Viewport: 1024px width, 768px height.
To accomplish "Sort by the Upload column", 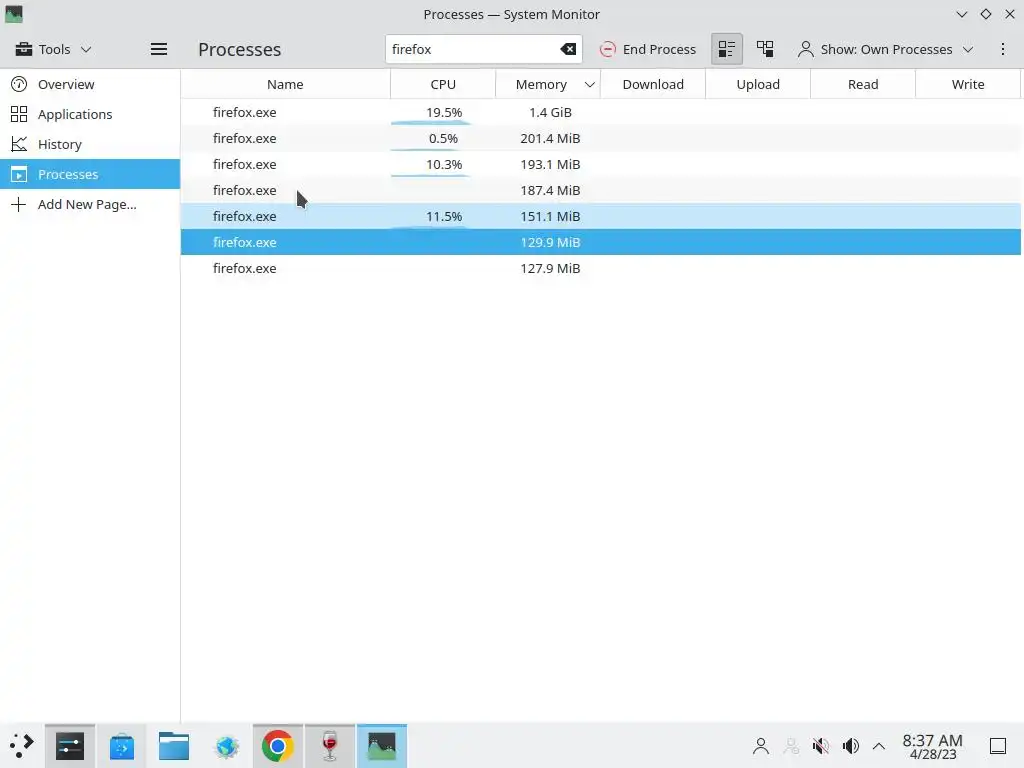I will [x=758, y=84].
